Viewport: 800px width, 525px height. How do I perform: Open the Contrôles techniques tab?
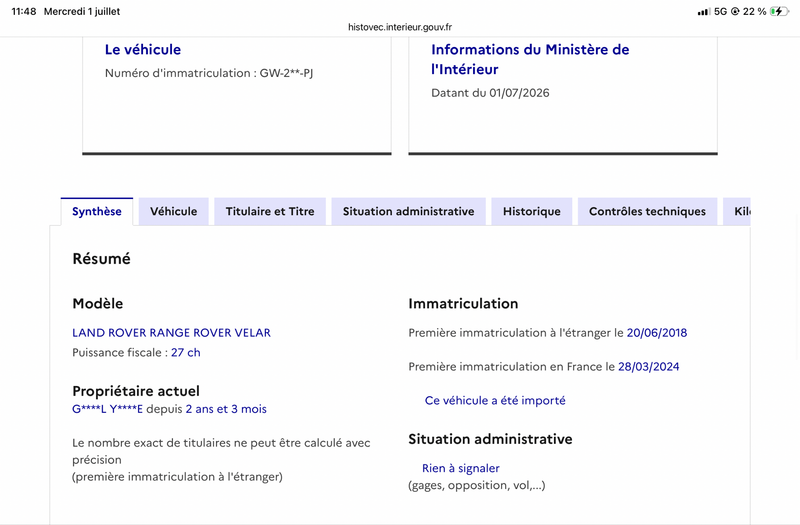click(x=647, y=211)
